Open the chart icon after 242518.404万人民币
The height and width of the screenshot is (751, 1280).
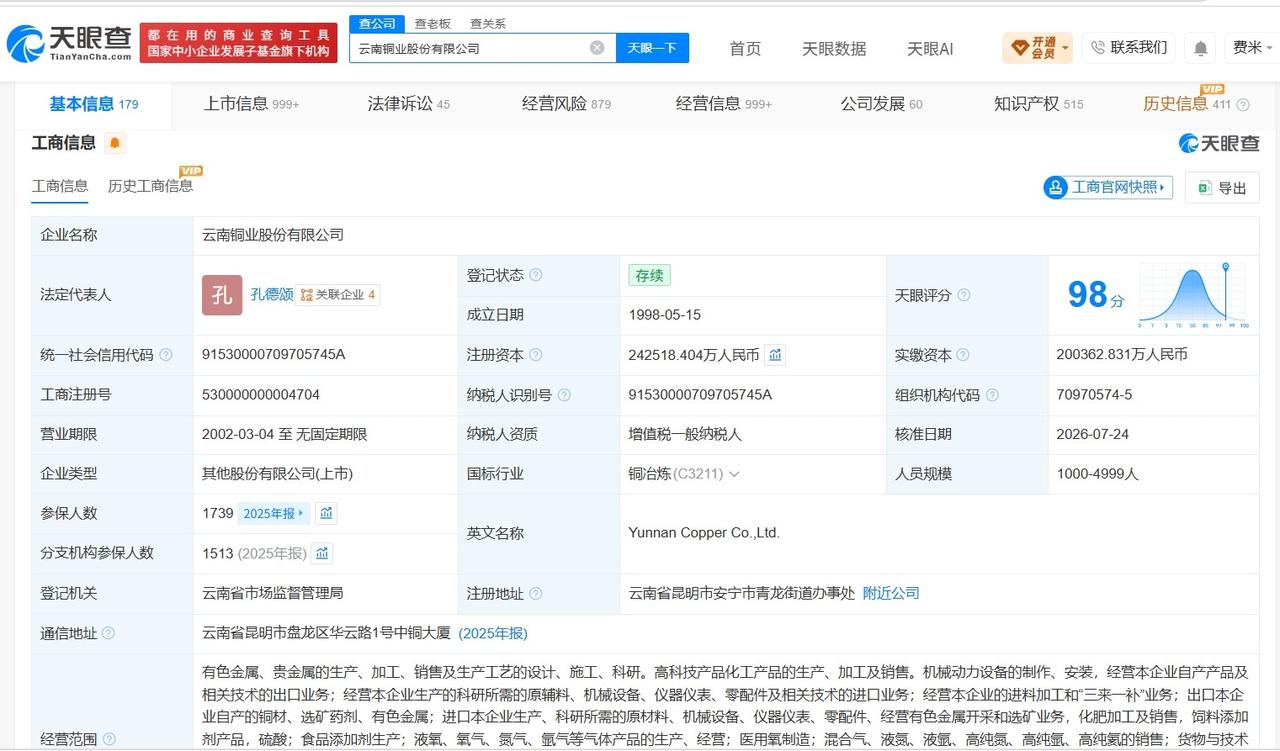pos(775,354)
